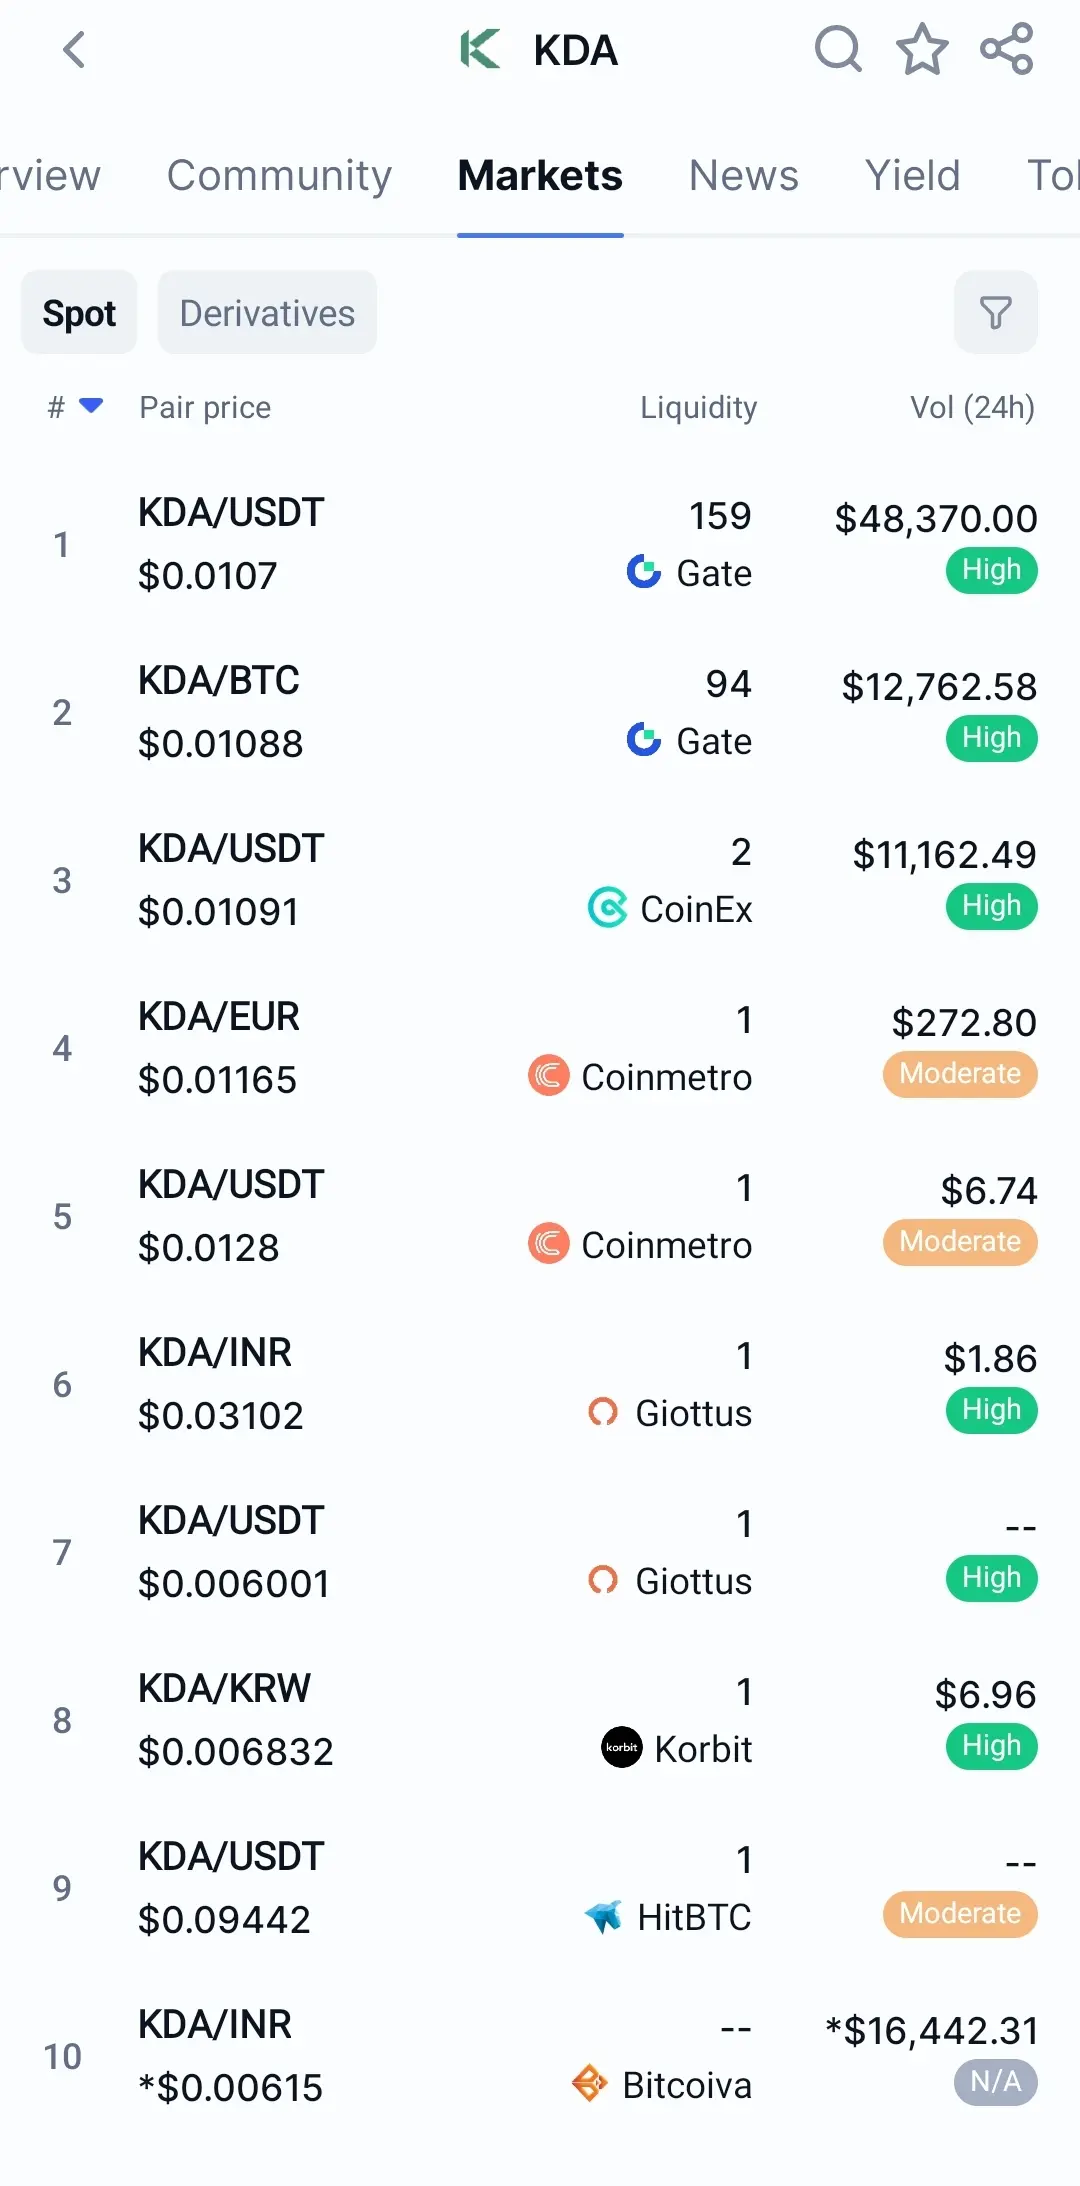The height and width of the screenshot is (2186, 1080).
Task: Switch to Derivatives markets
Action: 267,313
